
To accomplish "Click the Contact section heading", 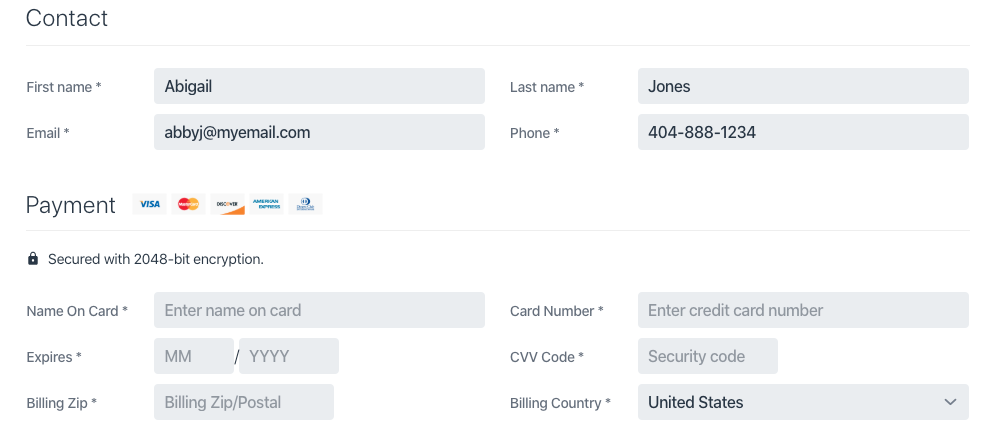I will (x=67, y=18).
